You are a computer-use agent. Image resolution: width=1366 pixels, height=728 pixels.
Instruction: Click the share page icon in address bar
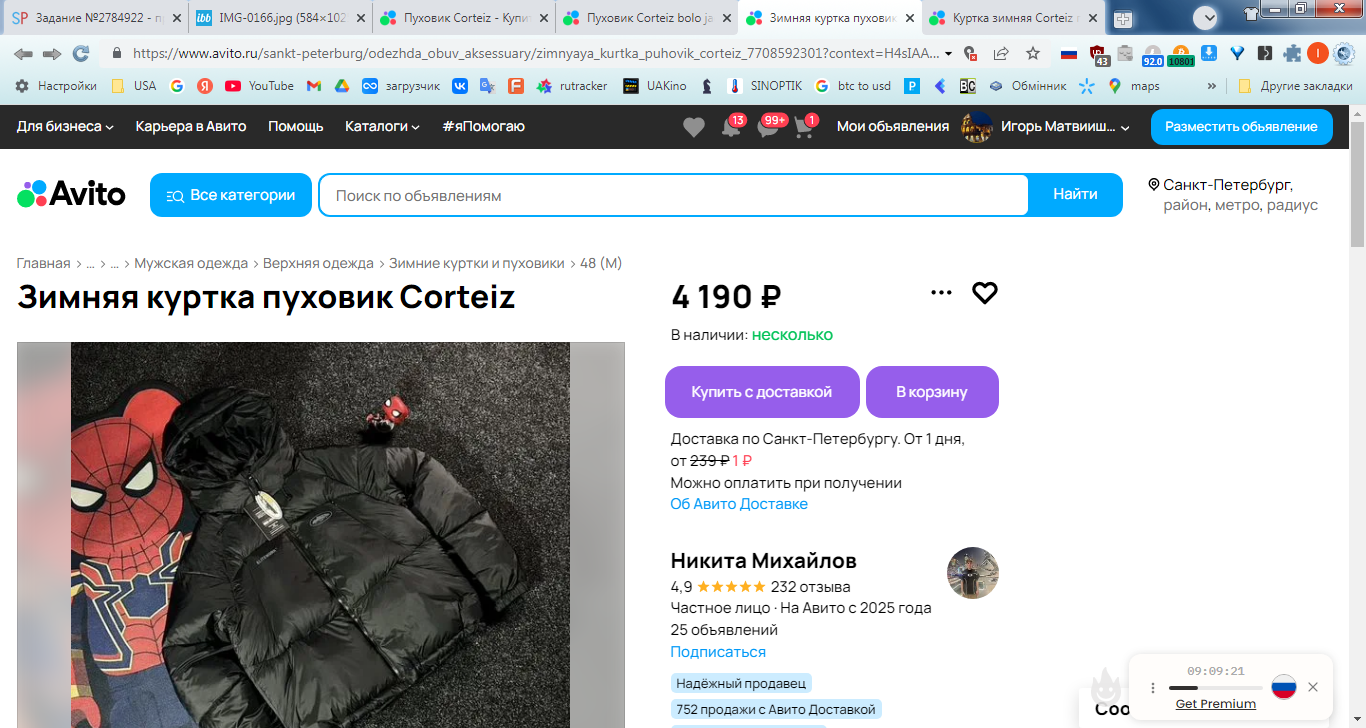click(x=1001, y=54)
